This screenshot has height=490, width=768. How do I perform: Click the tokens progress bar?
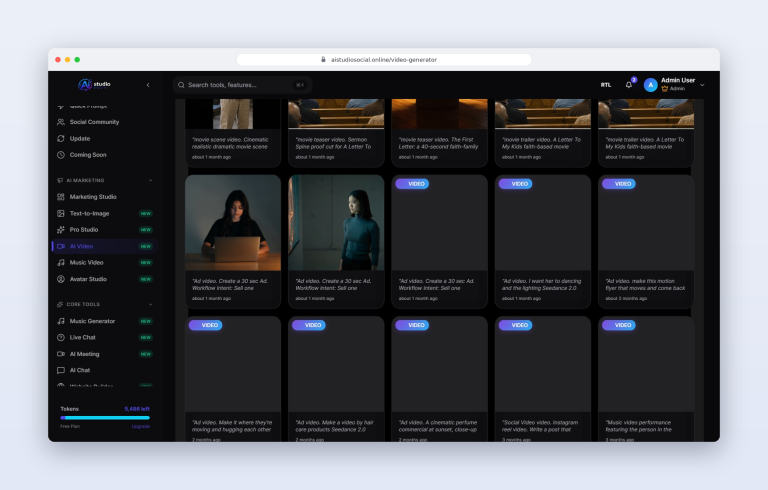[105, 418]
